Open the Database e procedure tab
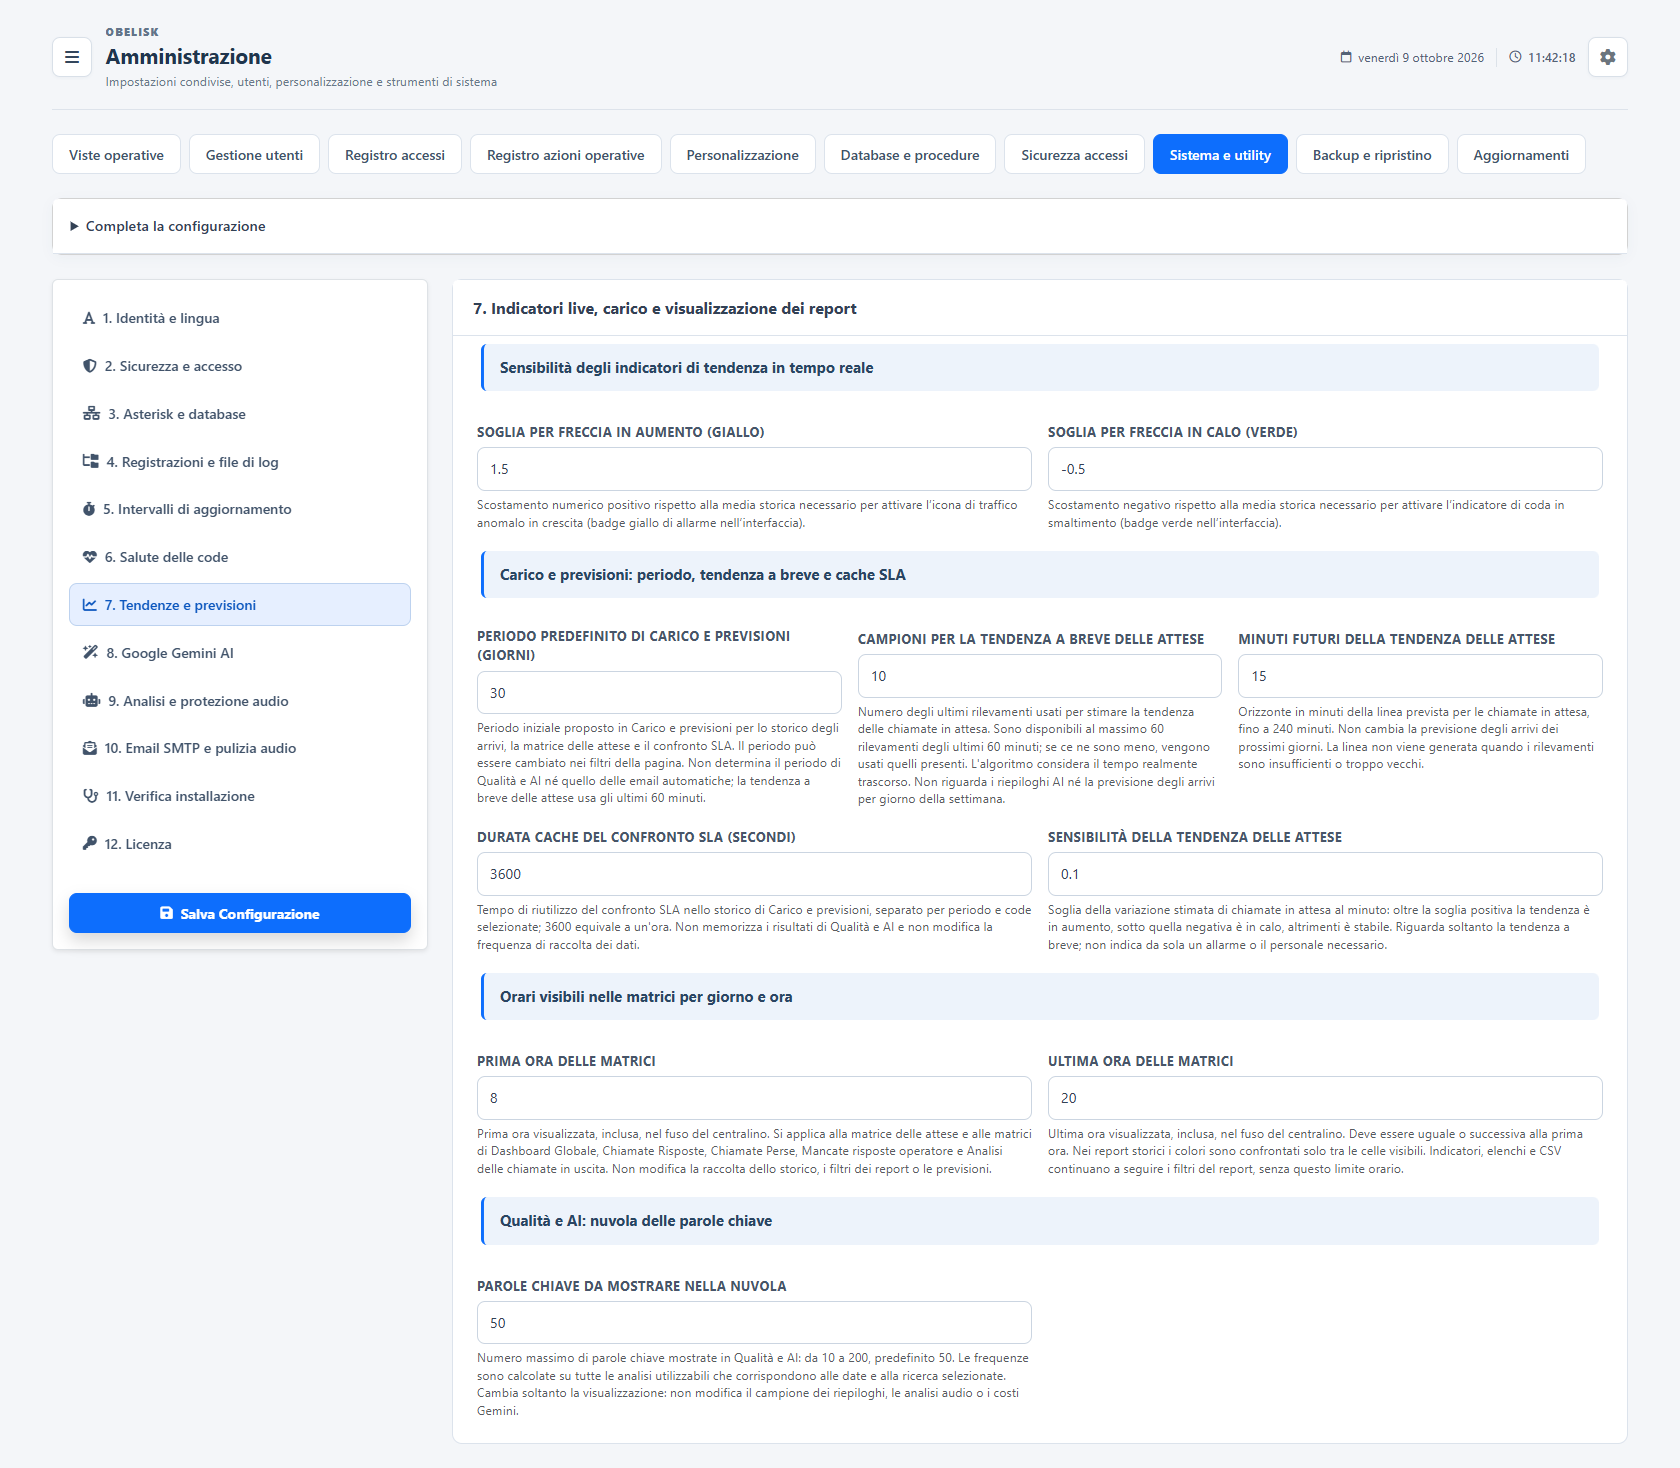1680x1468 pixels. [910, 155]
